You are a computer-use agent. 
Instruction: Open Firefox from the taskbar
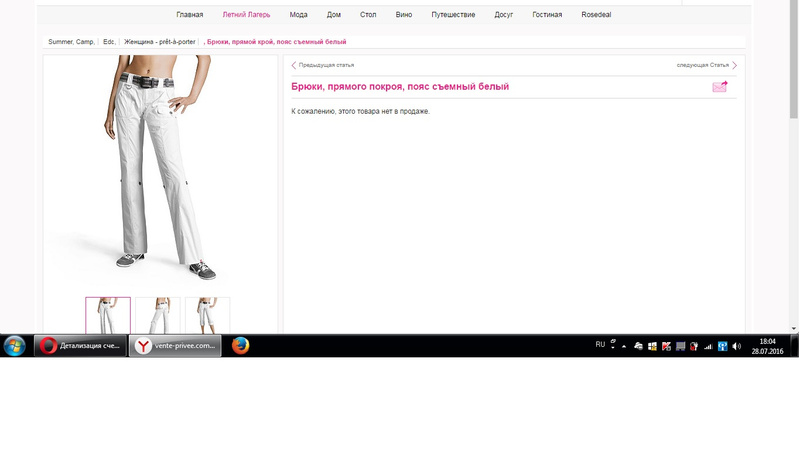click(x=240, y=346)
